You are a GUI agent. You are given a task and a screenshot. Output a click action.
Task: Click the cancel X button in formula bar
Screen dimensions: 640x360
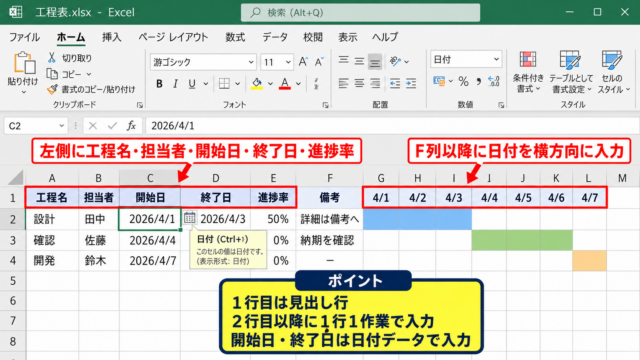click(93, 126)
